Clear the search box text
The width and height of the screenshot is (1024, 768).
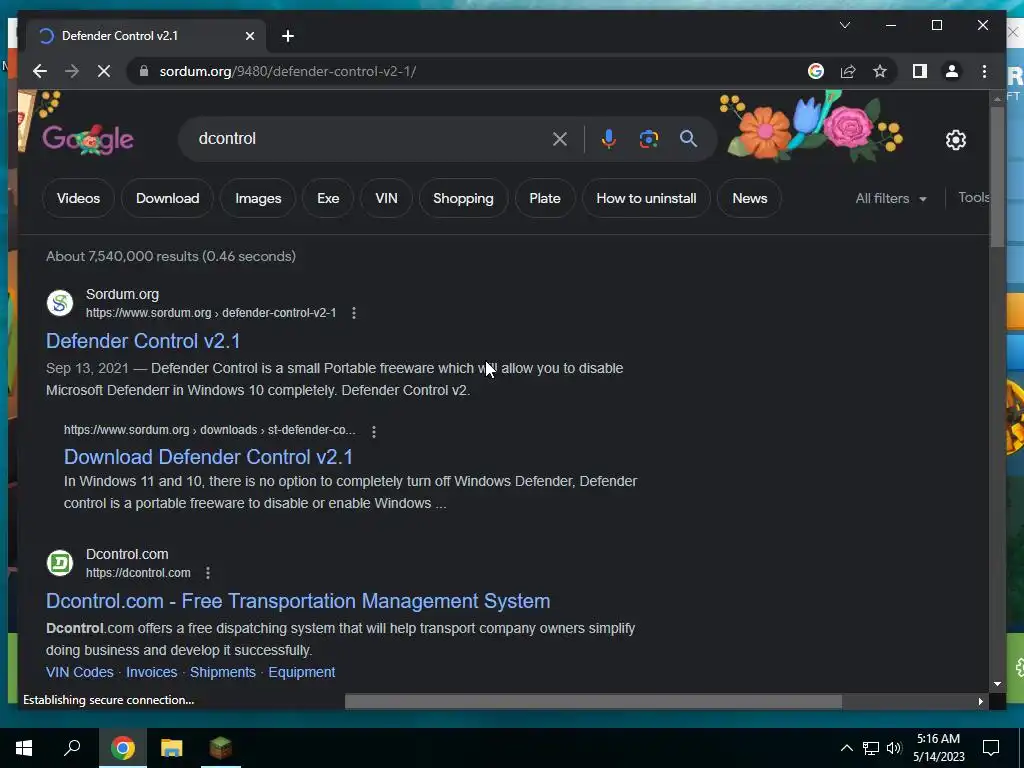[560, 138]
